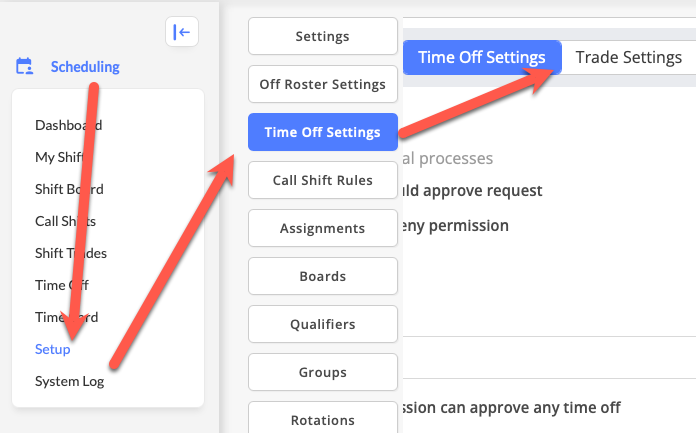696x433 pixels.
Task: Open the Boards setup section
Action: pos(322,276)
